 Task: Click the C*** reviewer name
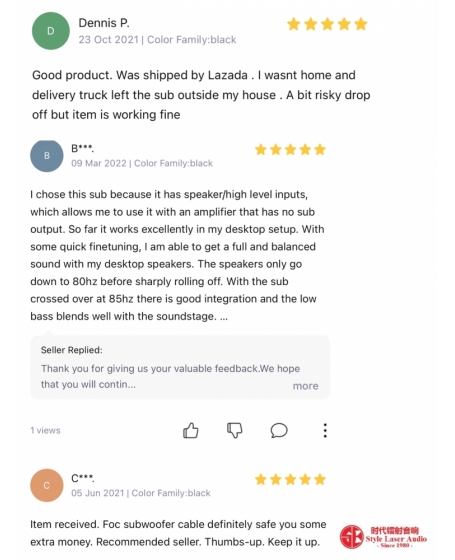coord(83,478)
